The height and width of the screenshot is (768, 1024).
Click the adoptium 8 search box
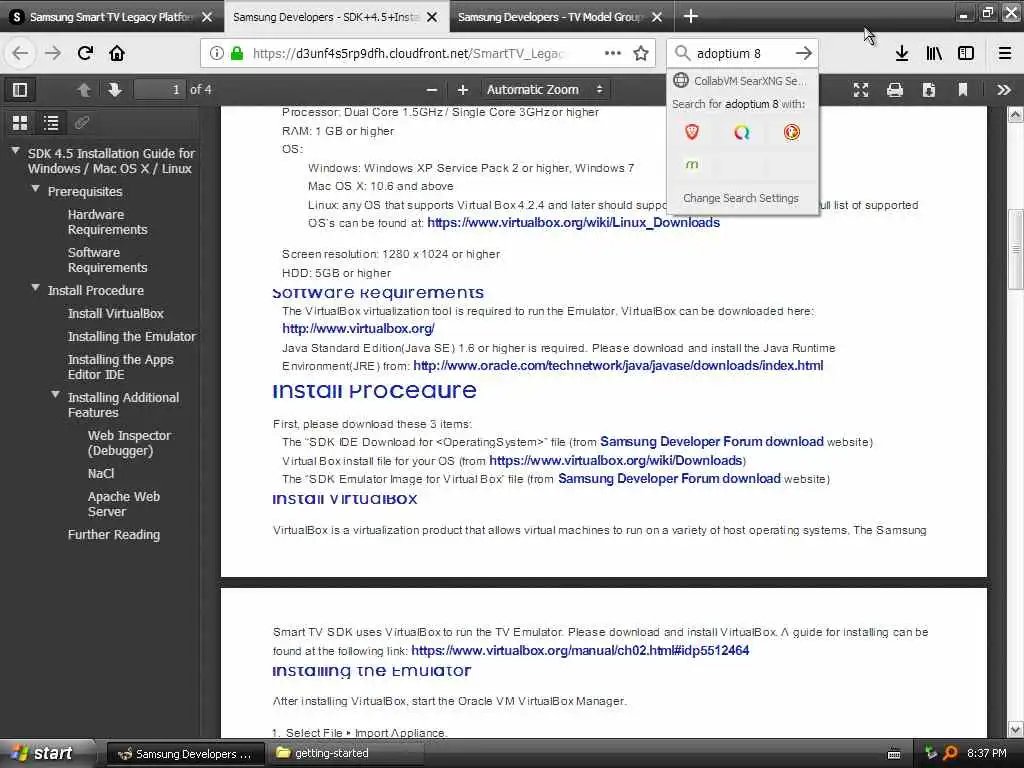coord(741,53)
